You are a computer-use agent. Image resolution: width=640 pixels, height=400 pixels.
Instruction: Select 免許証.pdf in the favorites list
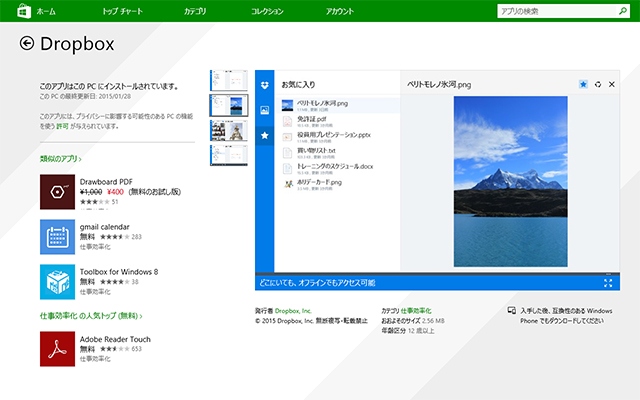point(338,121)
